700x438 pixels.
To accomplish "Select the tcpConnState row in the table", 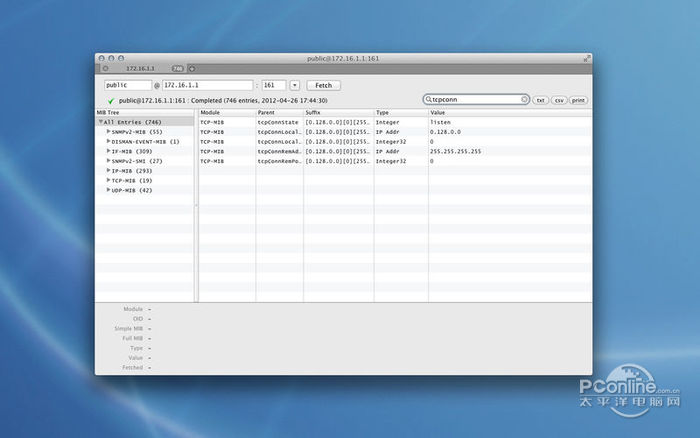I will click(280, 122).
